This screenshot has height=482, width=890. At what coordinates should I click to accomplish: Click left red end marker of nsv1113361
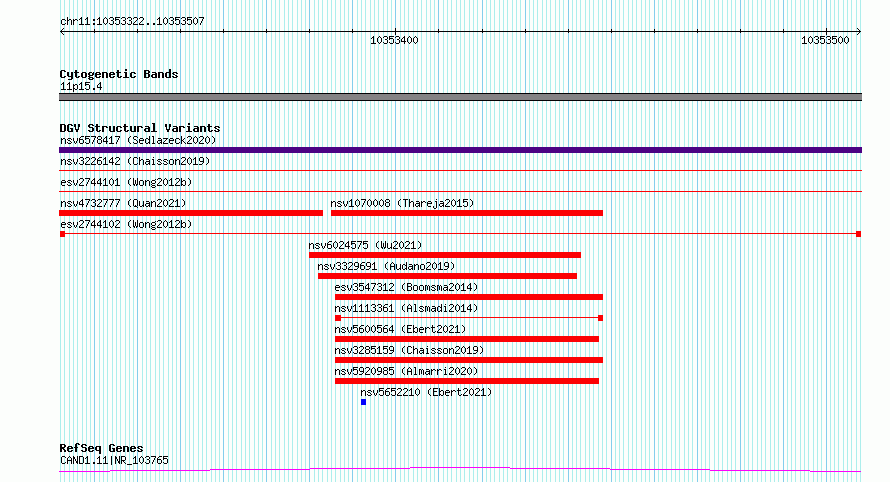point(338,318)
